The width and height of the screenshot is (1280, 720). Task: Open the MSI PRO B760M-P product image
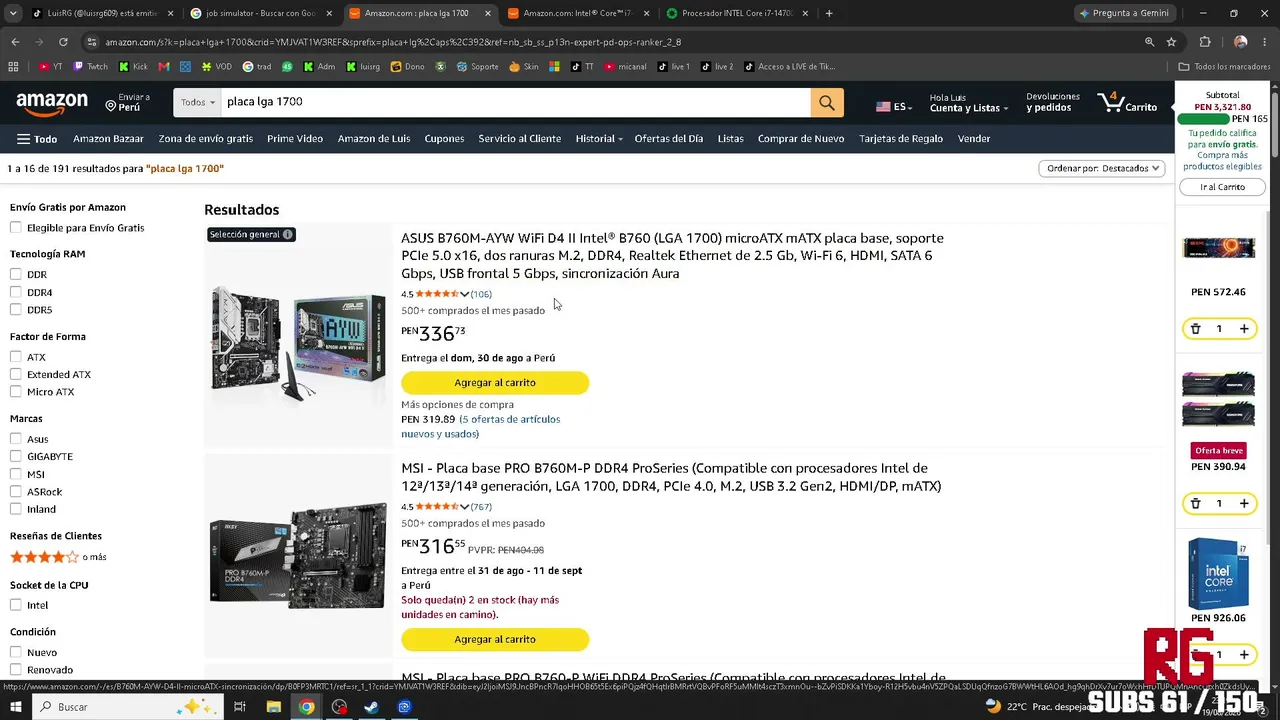coord(298,556)
